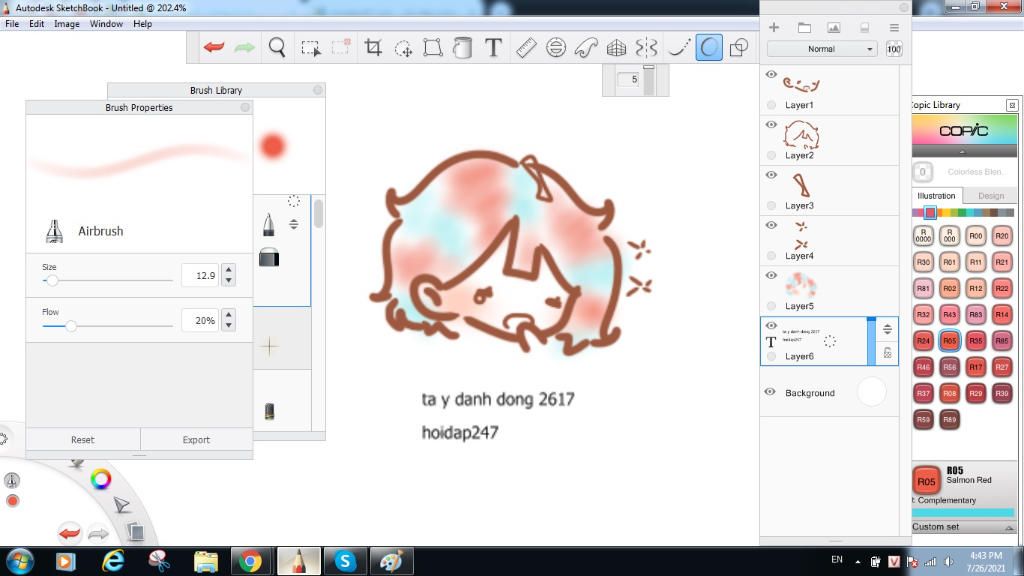1024x576 pixels.
Task: Select the Text tool in toolbar
Action: pos(493,47)
